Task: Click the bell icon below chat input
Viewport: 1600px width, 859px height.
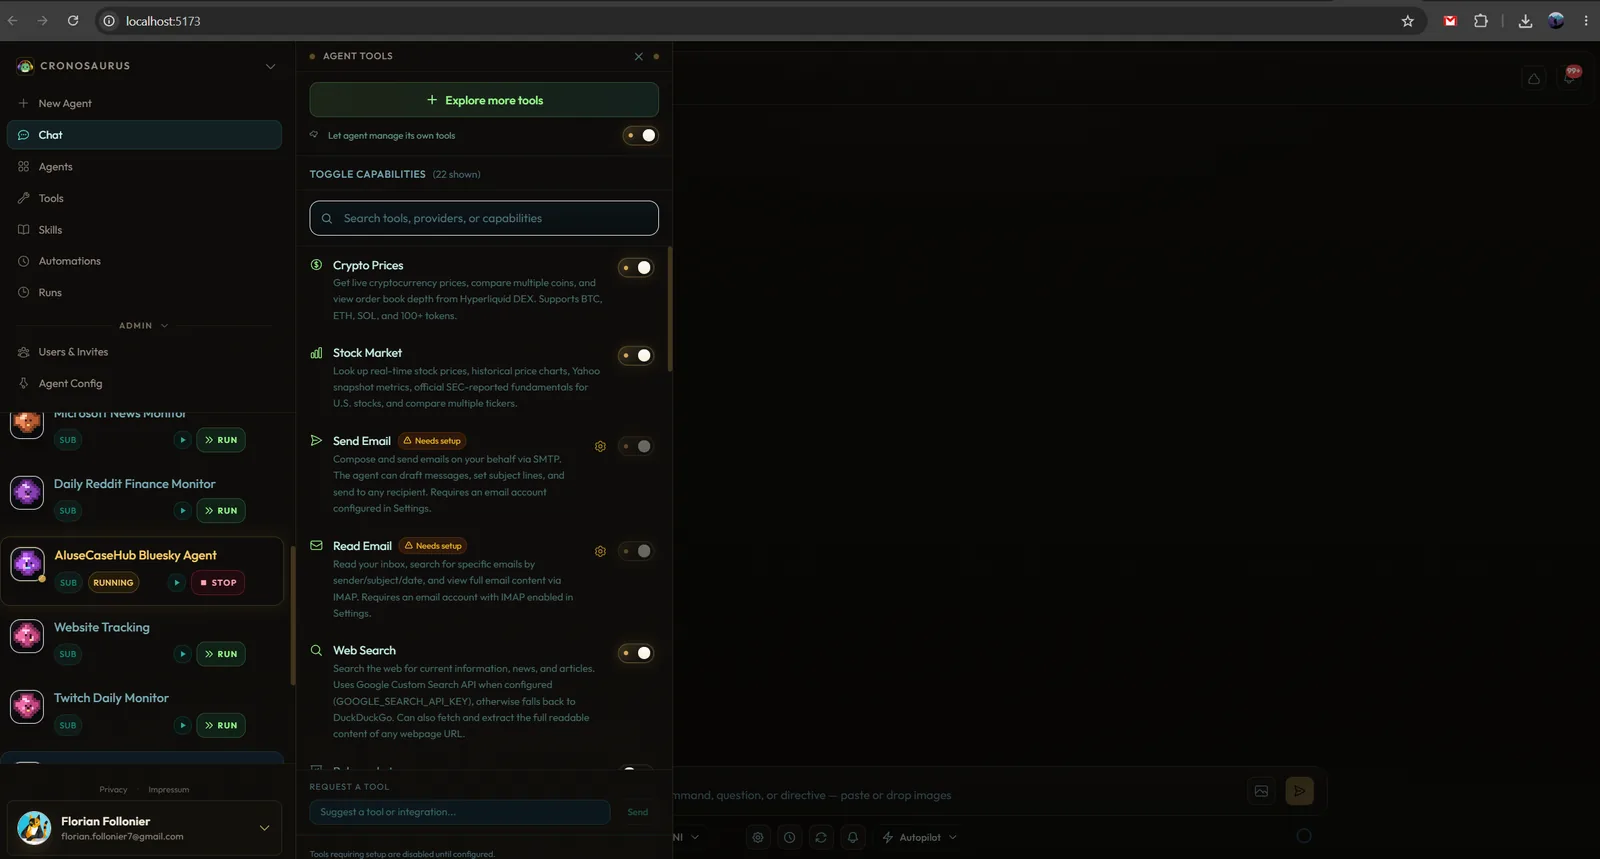Action: [853, 837]
